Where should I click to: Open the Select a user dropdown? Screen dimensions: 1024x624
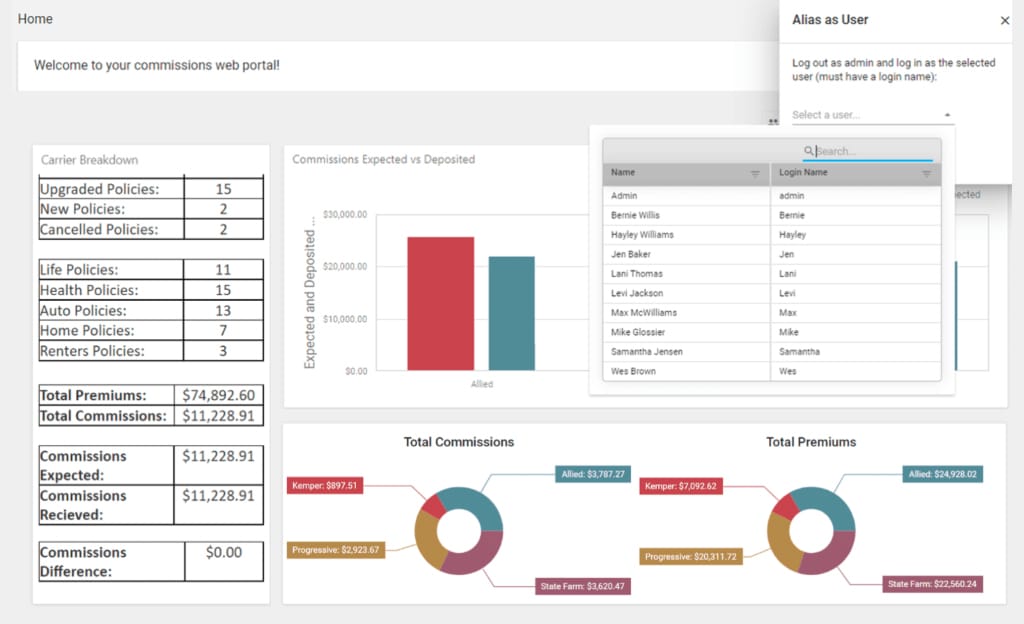872,115
